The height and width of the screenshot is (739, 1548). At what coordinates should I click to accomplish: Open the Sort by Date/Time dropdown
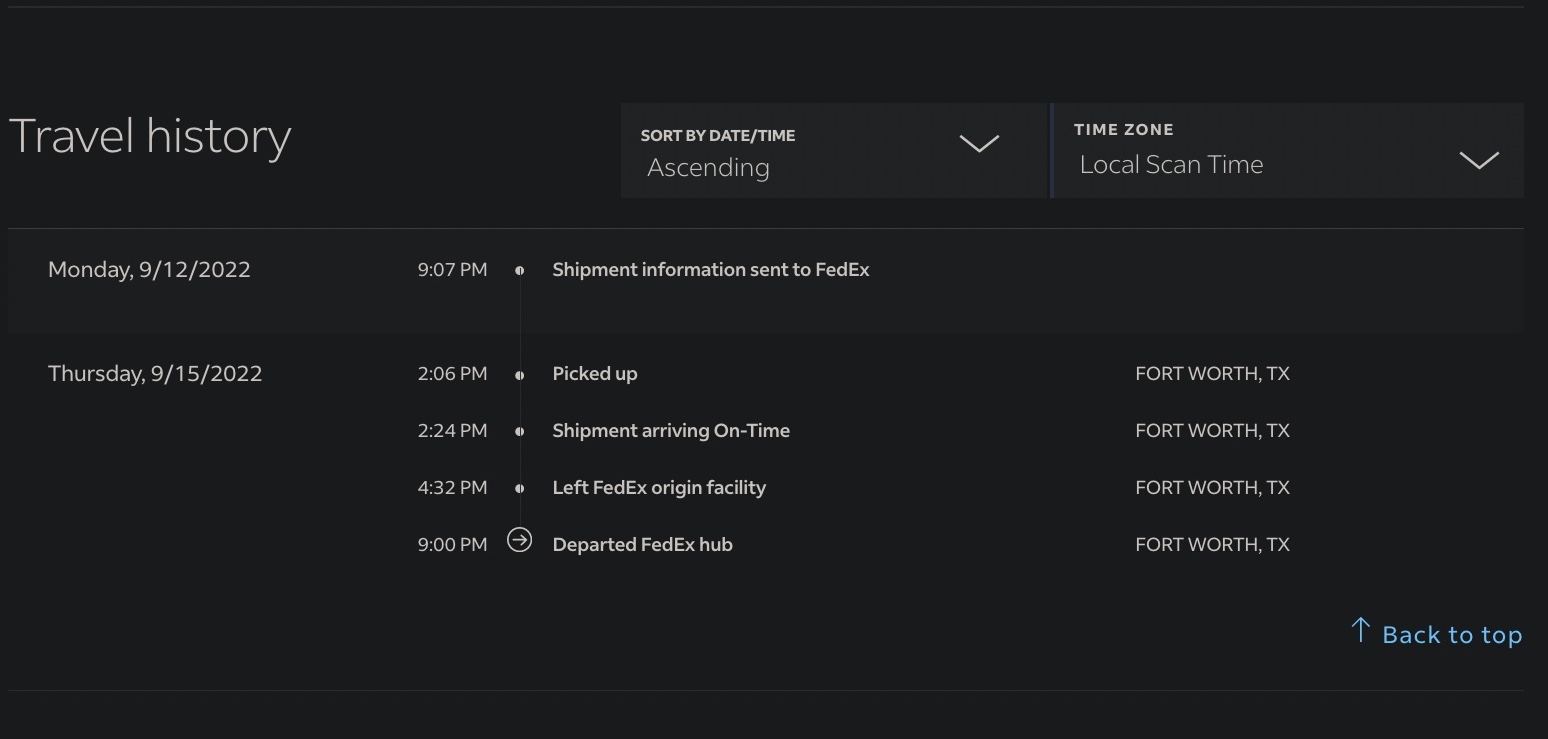coord(832,151)
